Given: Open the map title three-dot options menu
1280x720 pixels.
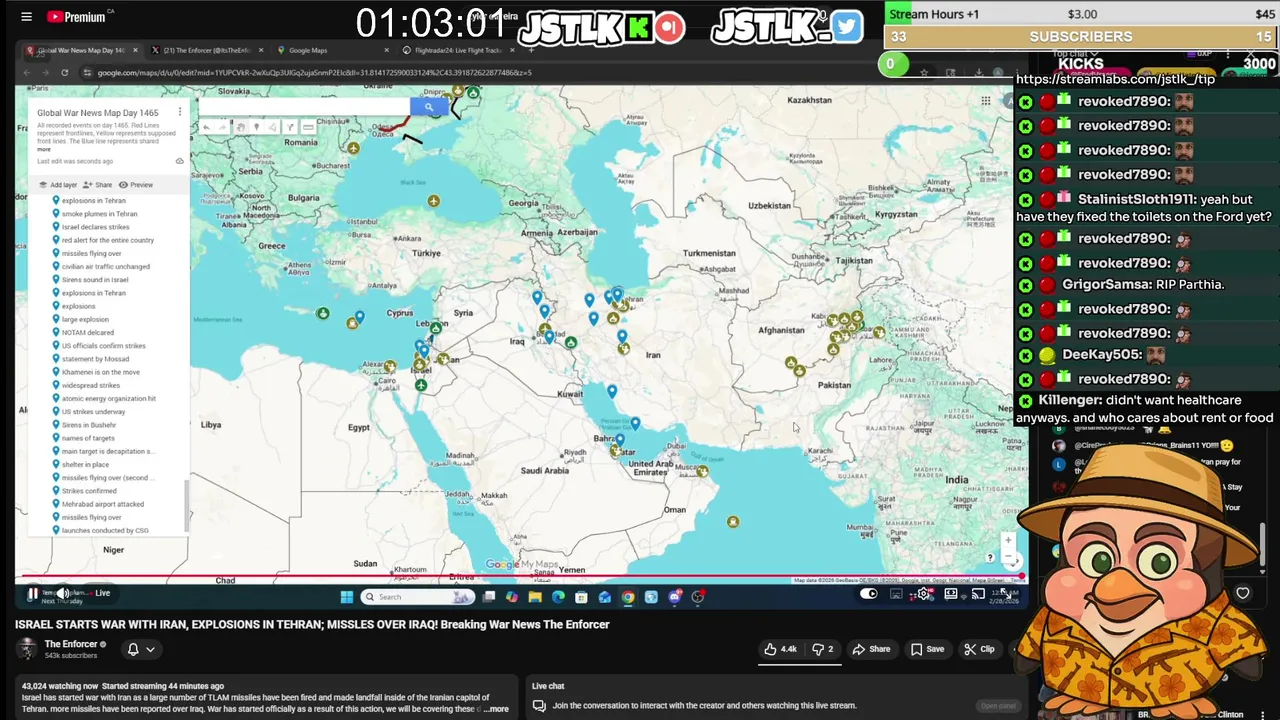Looking at the screenshot, I should [x=180, y=113].
